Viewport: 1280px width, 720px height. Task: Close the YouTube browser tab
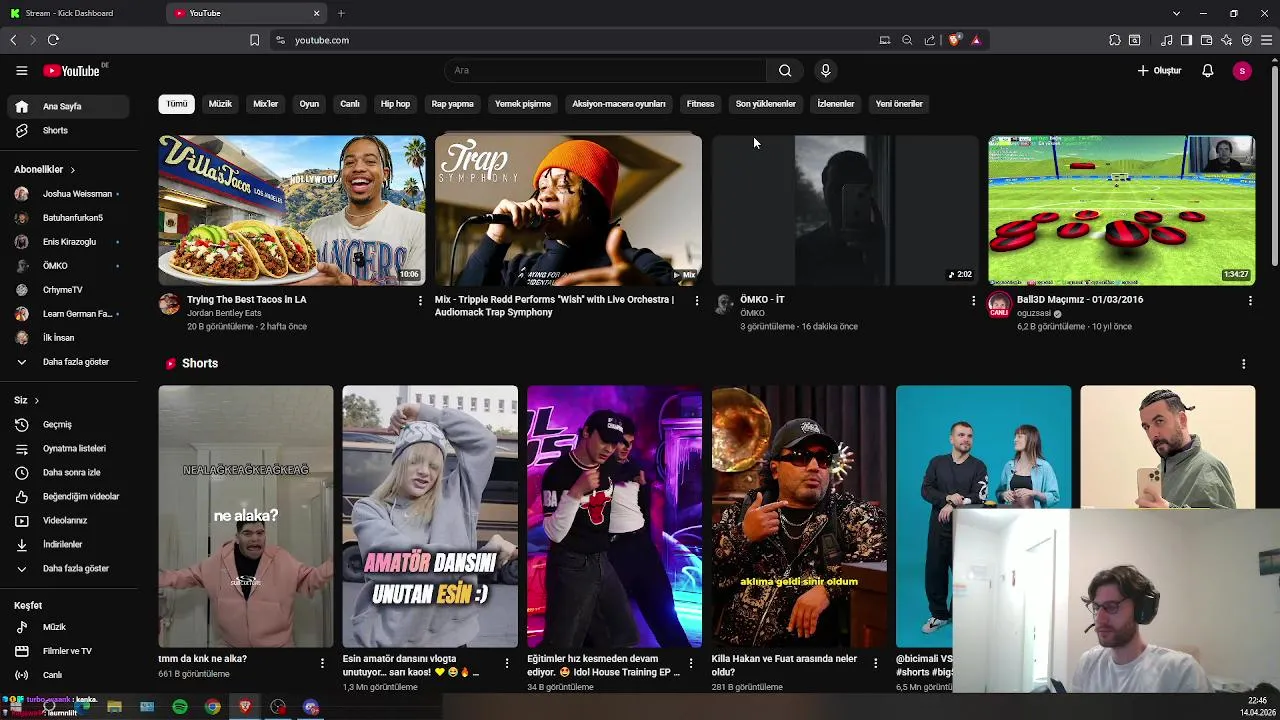tap(317, 13)
